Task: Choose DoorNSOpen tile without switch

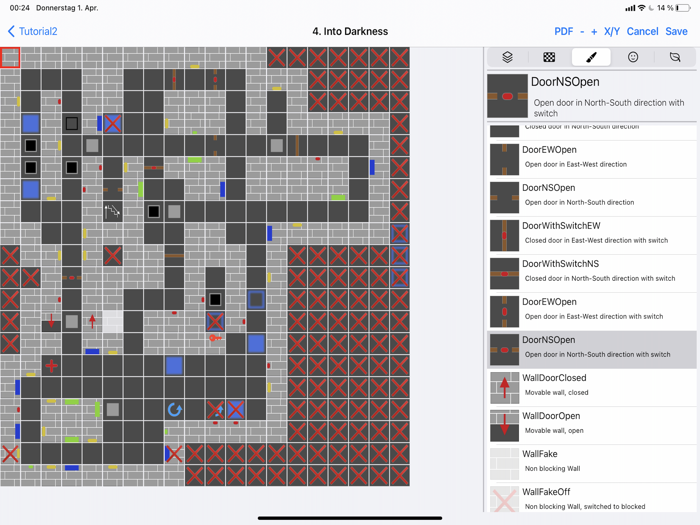Action: click(x=592, y=197)
